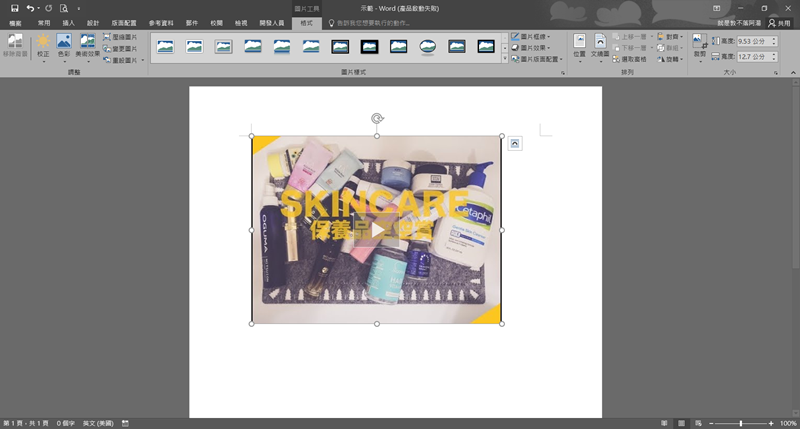Select the 裁剪 (Crop) tool
The height and width of the screenshot is (429, 800).
click(x=699, y=46)
